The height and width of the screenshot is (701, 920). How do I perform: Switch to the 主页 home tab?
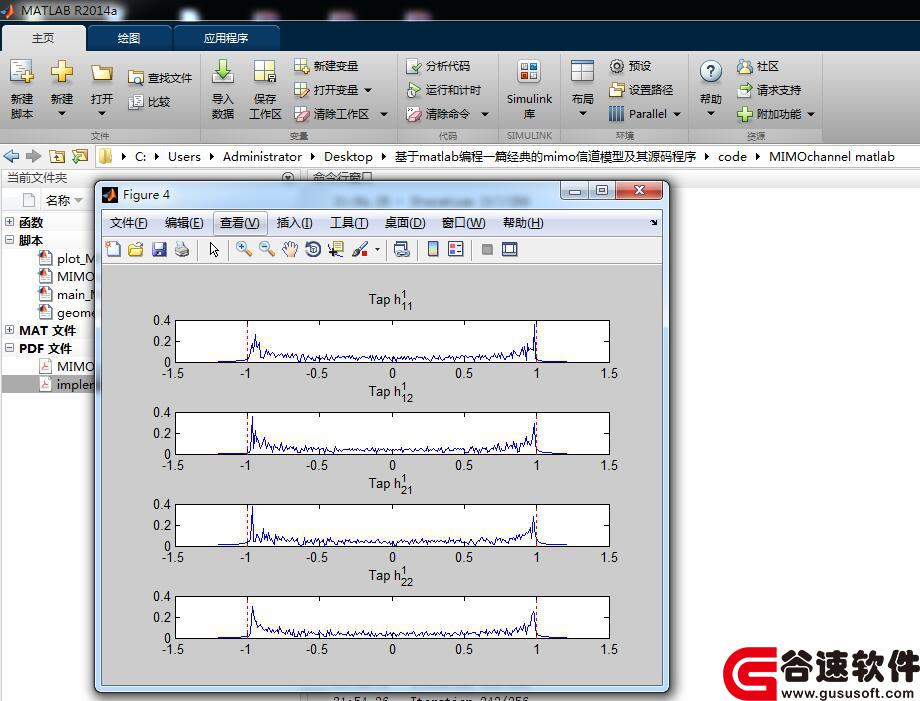tap(43, 38)
